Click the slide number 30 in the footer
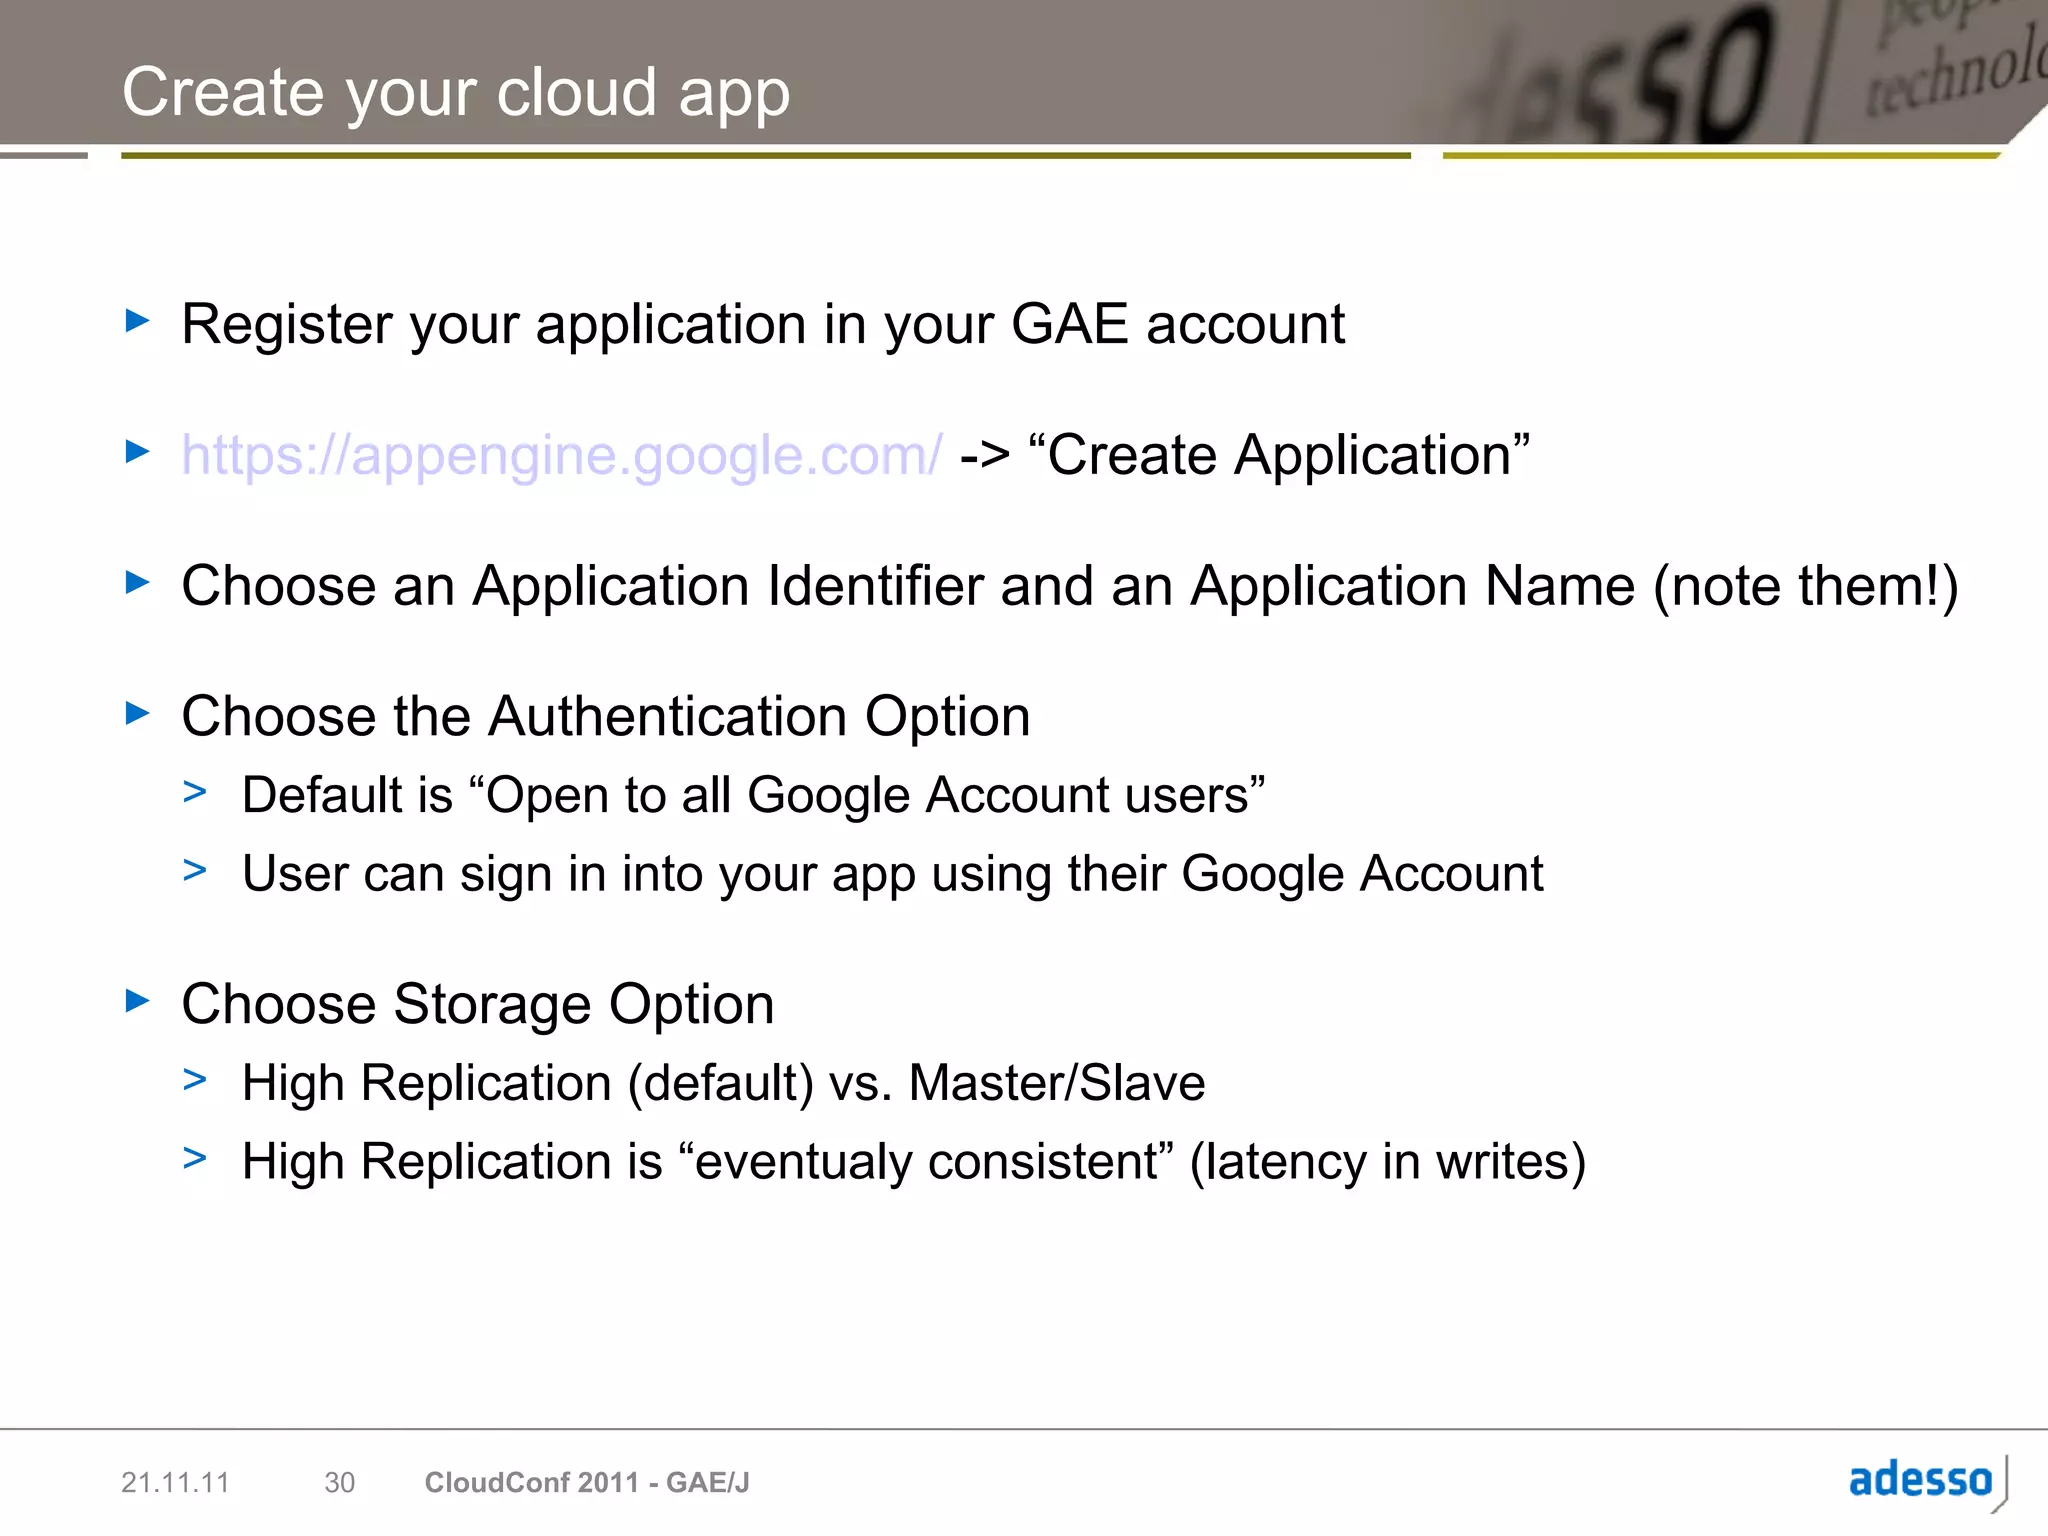Image resolution: width=2048 pixels, height=1536 pixels. (340, 1482)
